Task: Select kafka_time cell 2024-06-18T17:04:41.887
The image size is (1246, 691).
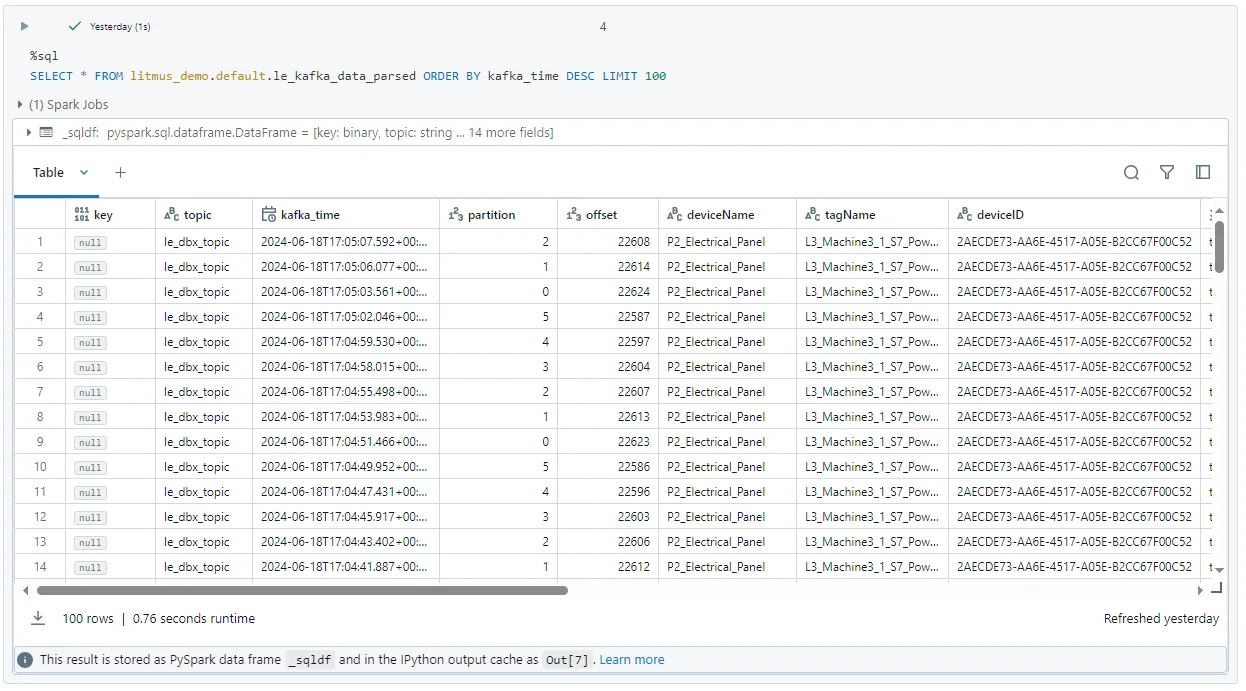Action: click(346, 567)
